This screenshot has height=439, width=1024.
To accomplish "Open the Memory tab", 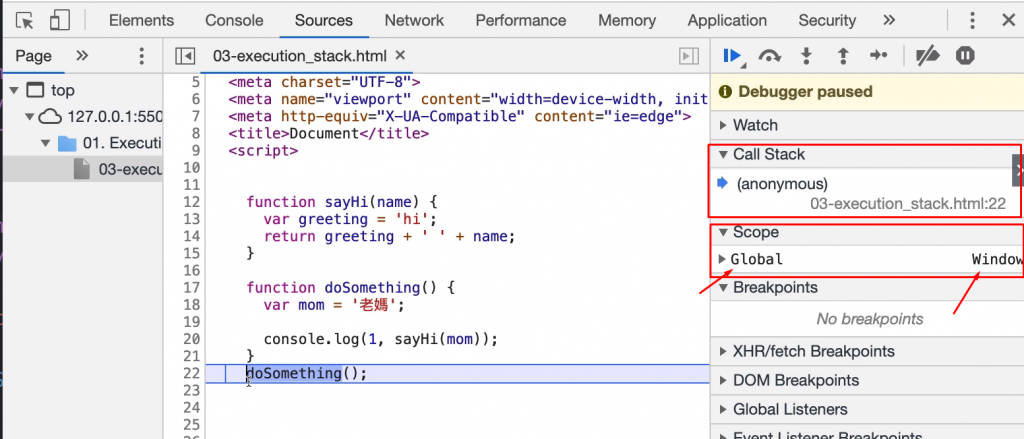I will pos(627,20).
